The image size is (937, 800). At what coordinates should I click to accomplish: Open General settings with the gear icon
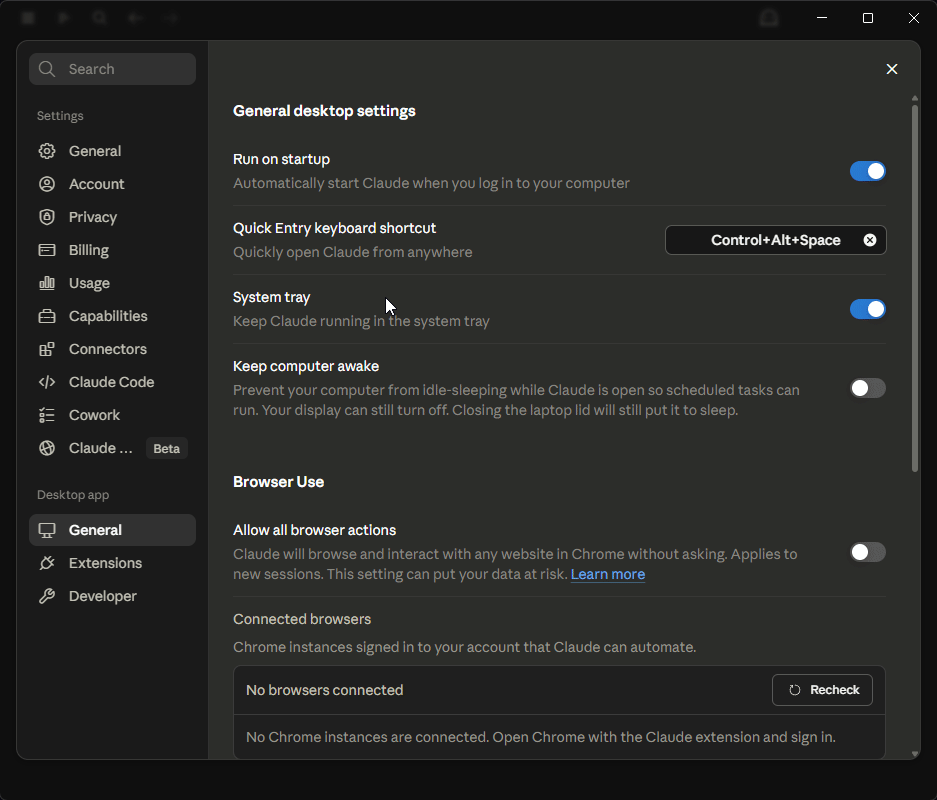click(47, 151)
